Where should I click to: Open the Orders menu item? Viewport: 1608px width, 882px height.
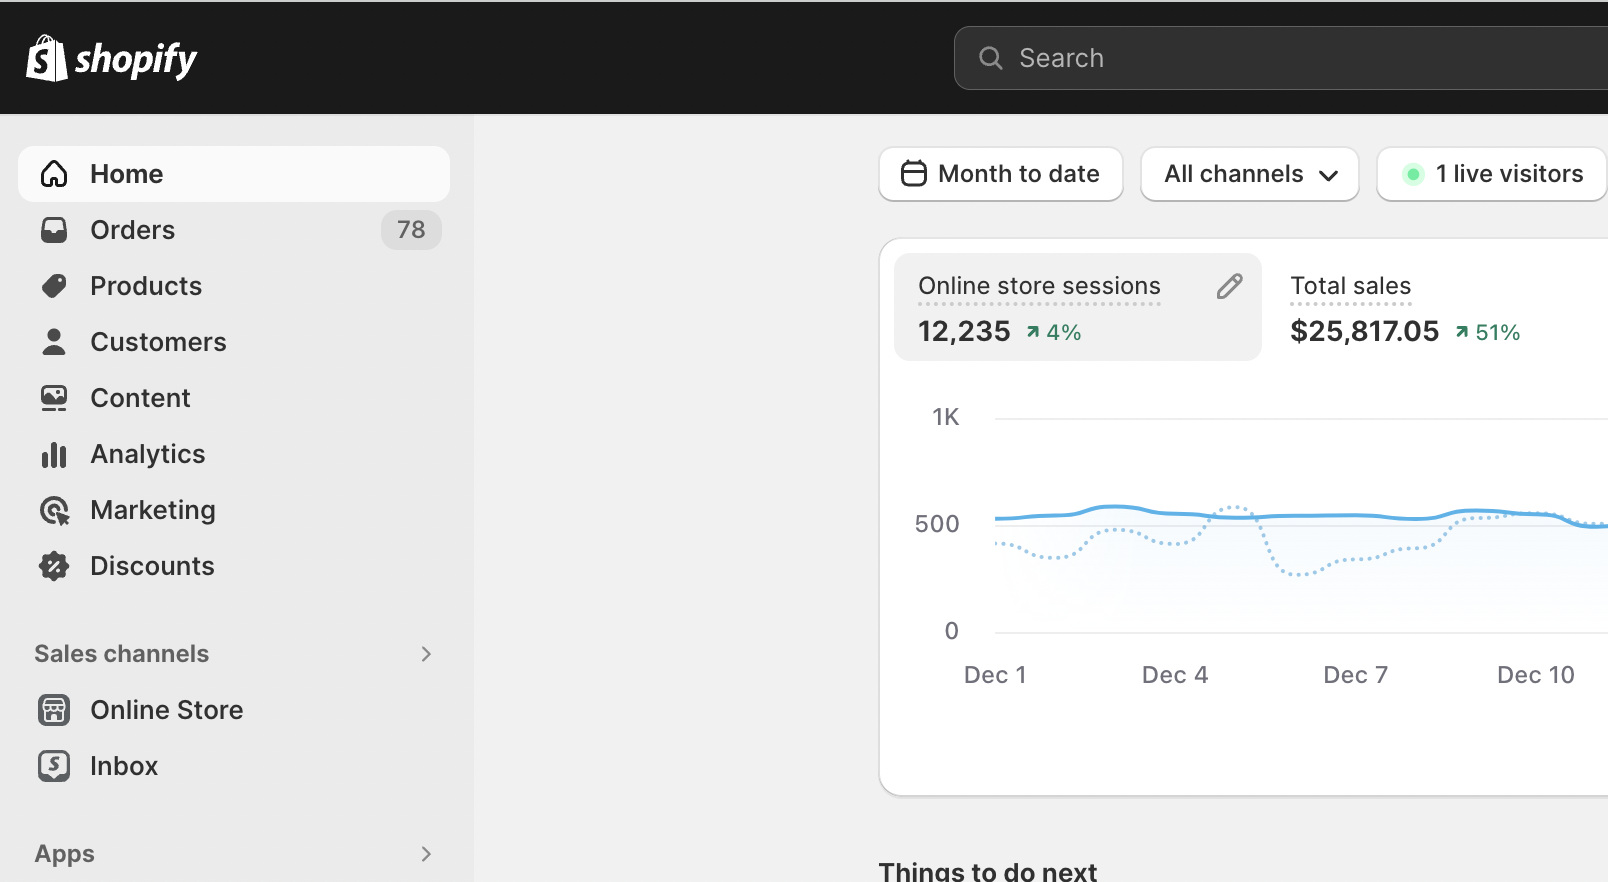point(234,230)
